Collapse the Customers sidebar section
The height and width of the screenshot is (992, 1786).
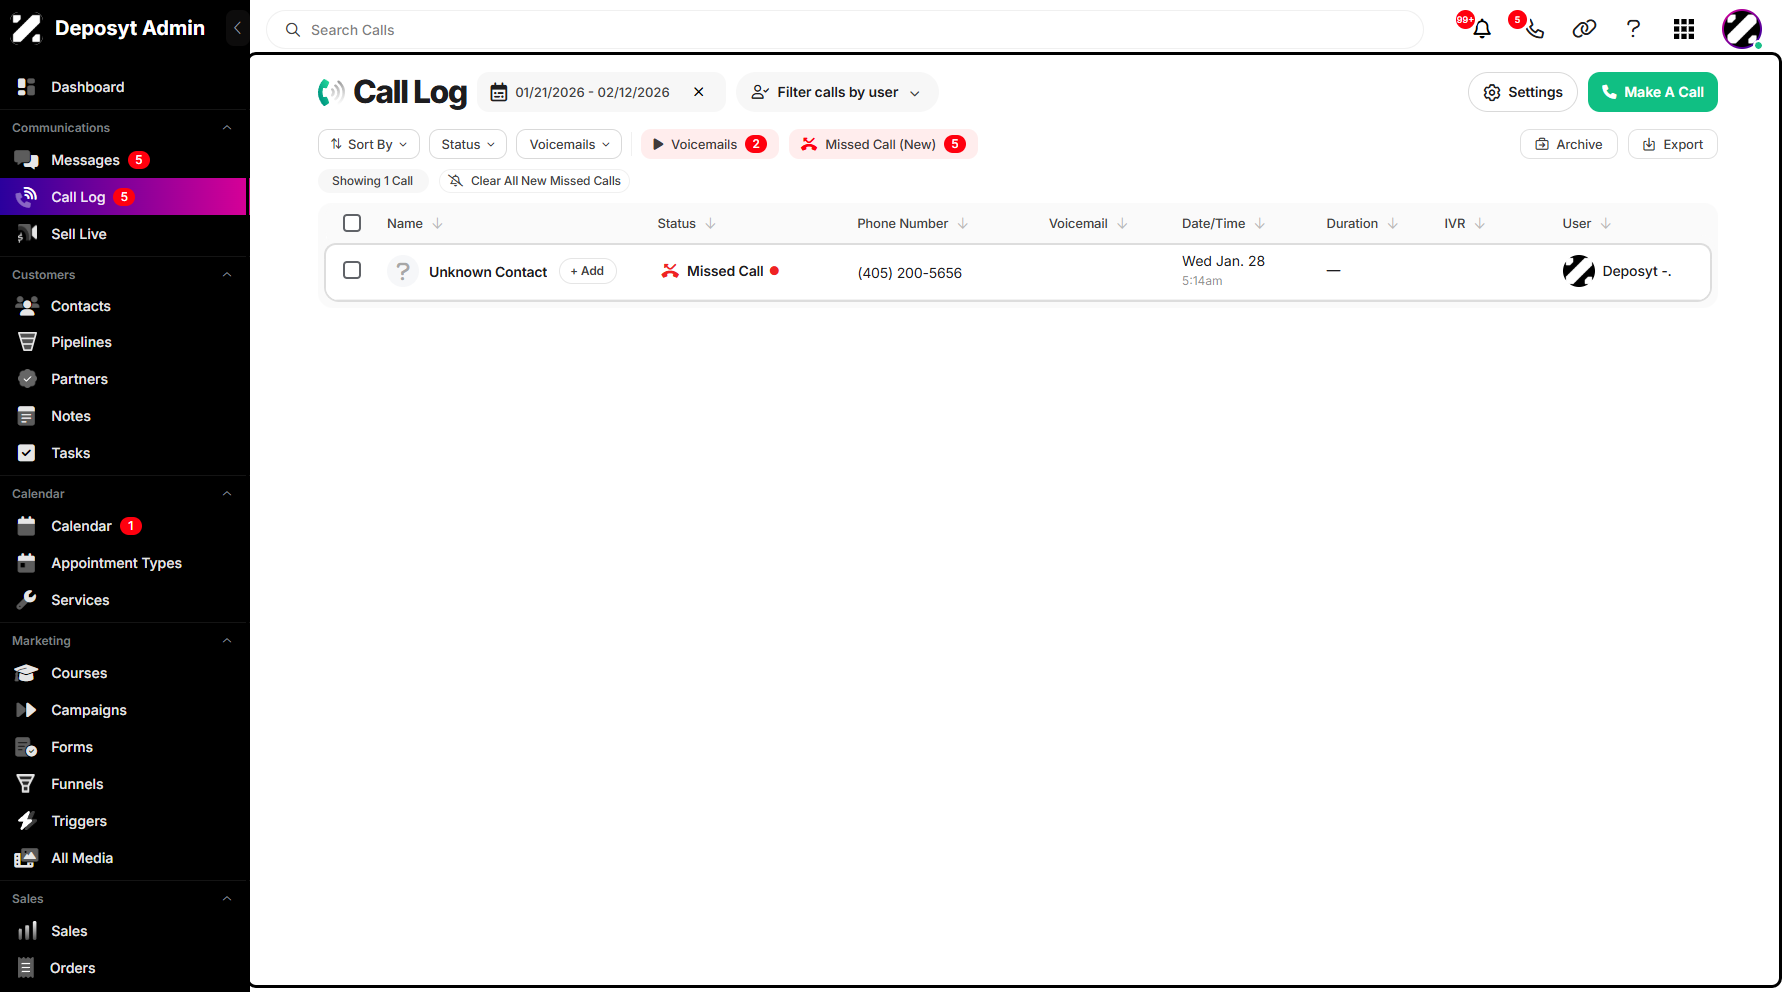[x=227, y=275]
